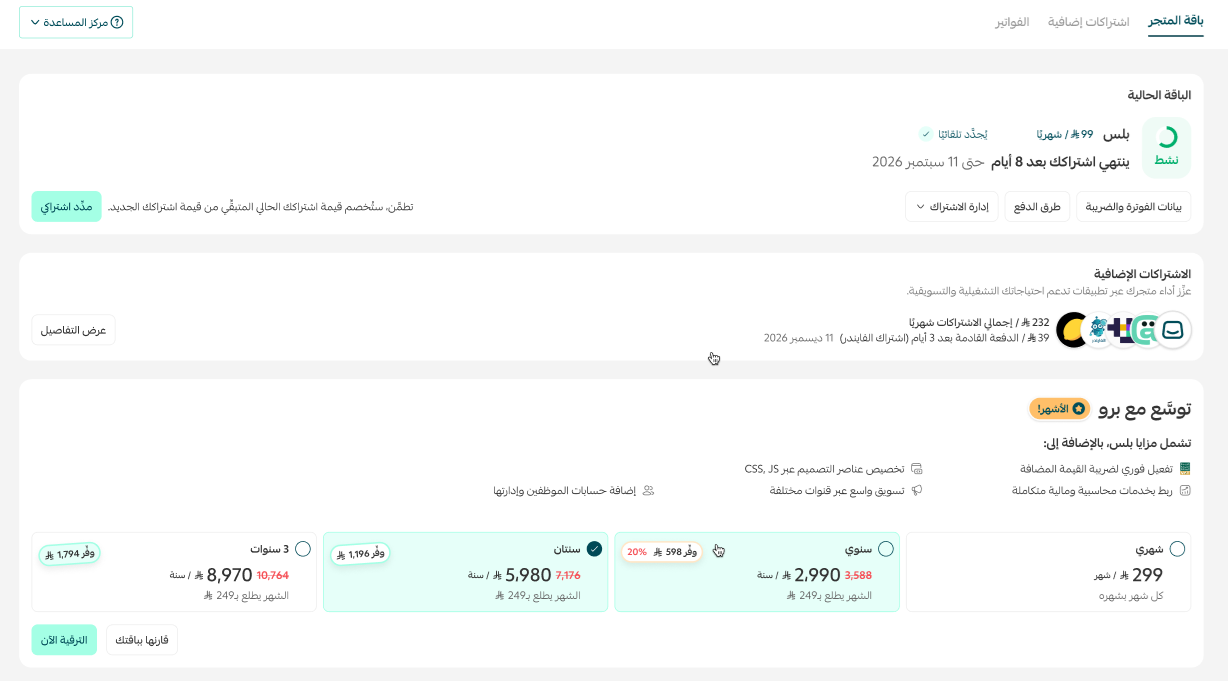Select the شهري monthly plan radio button
This screenshot has height=681, width=1228.
[1178, 548]
